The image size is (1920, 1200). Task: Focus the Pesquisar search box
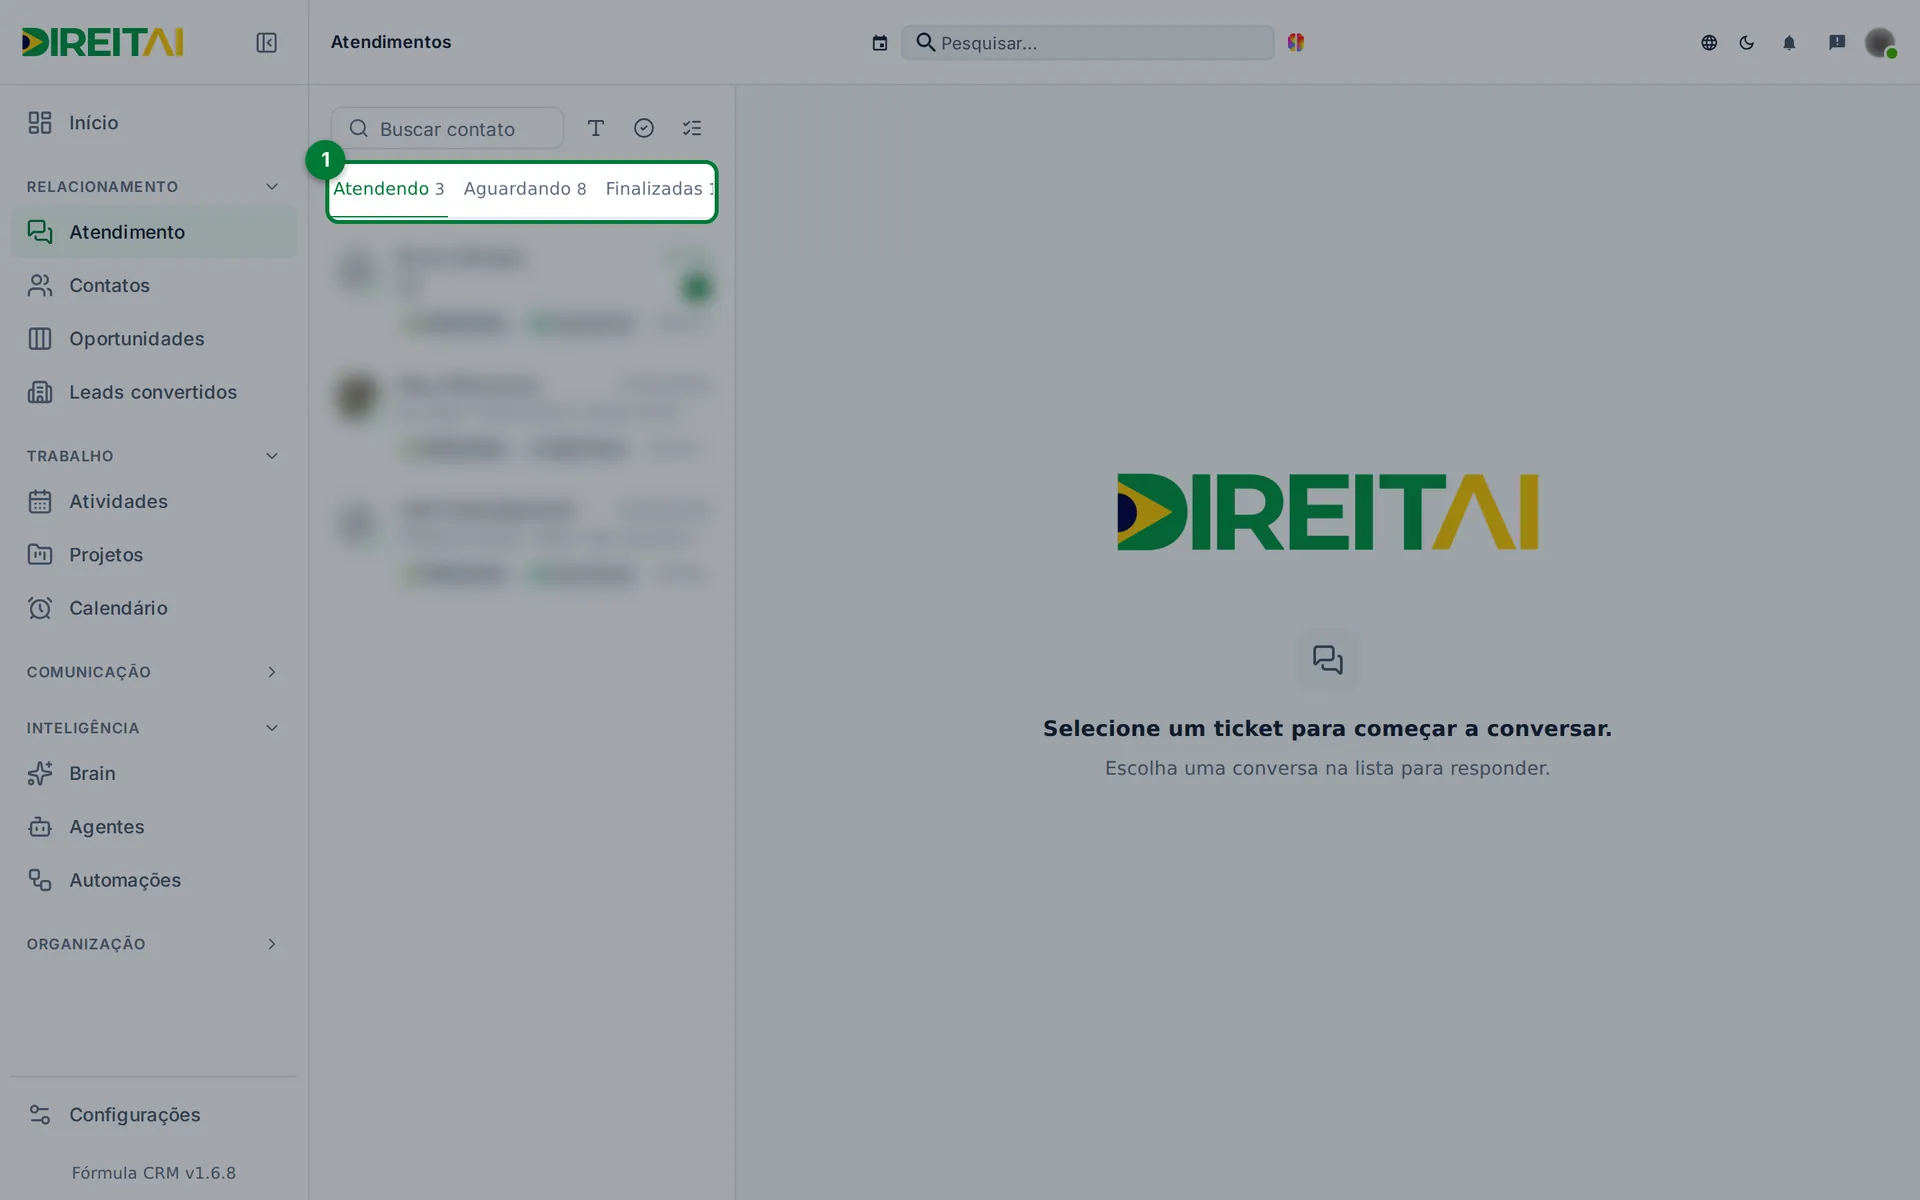point(1088,42)
